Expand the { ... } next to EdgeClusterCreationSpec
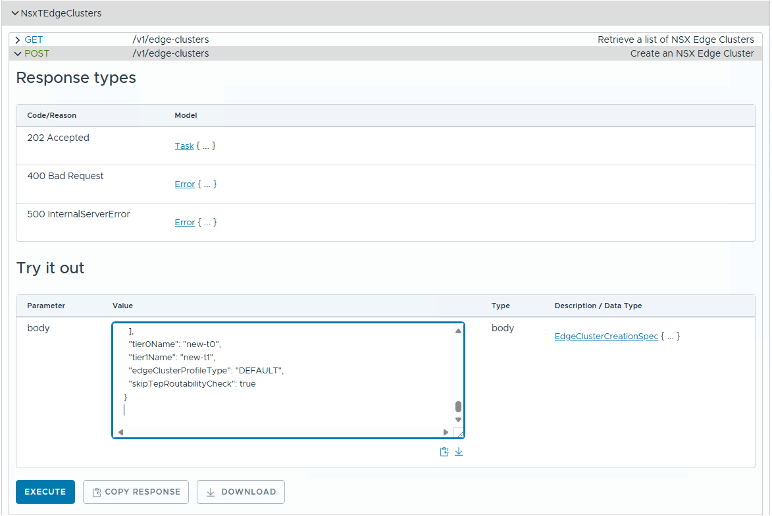The image size is (772, 516). 671,336
